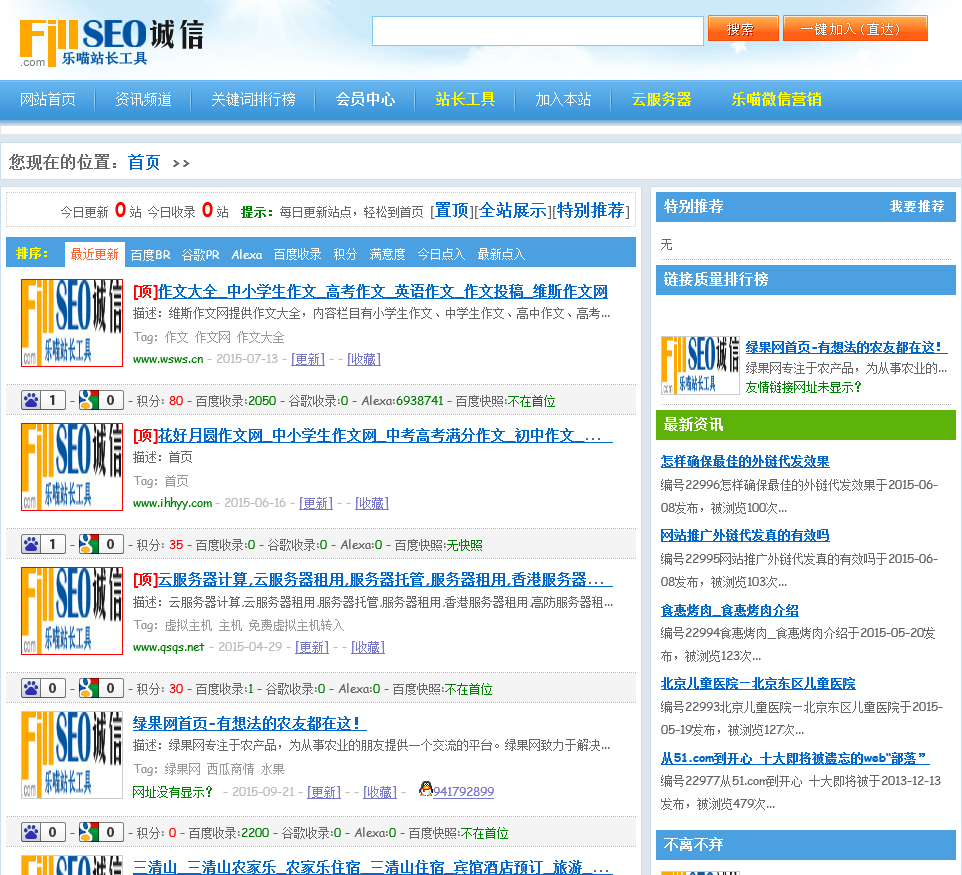Click the orange 搜索 button

tap(742, 29)
